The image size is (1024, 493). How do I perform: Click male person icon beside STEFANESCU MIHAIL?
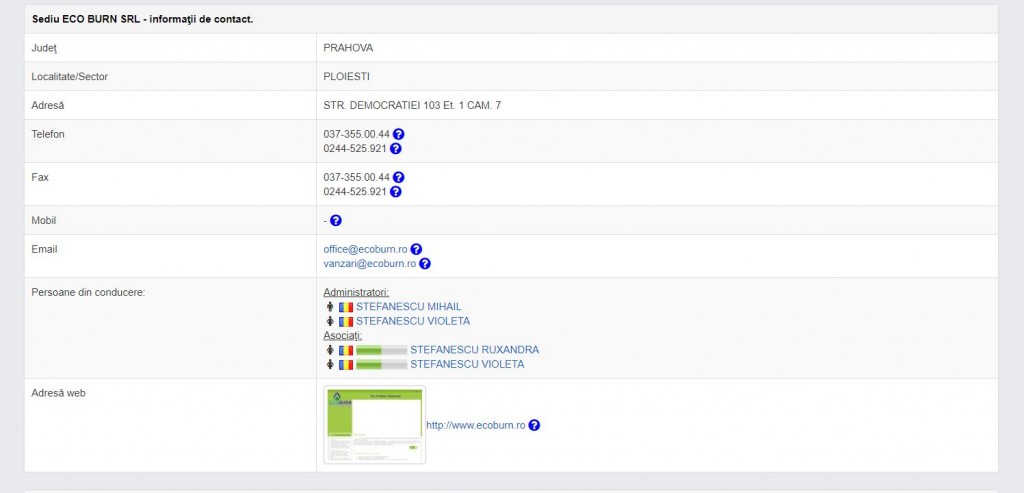(x=330, y=306)
